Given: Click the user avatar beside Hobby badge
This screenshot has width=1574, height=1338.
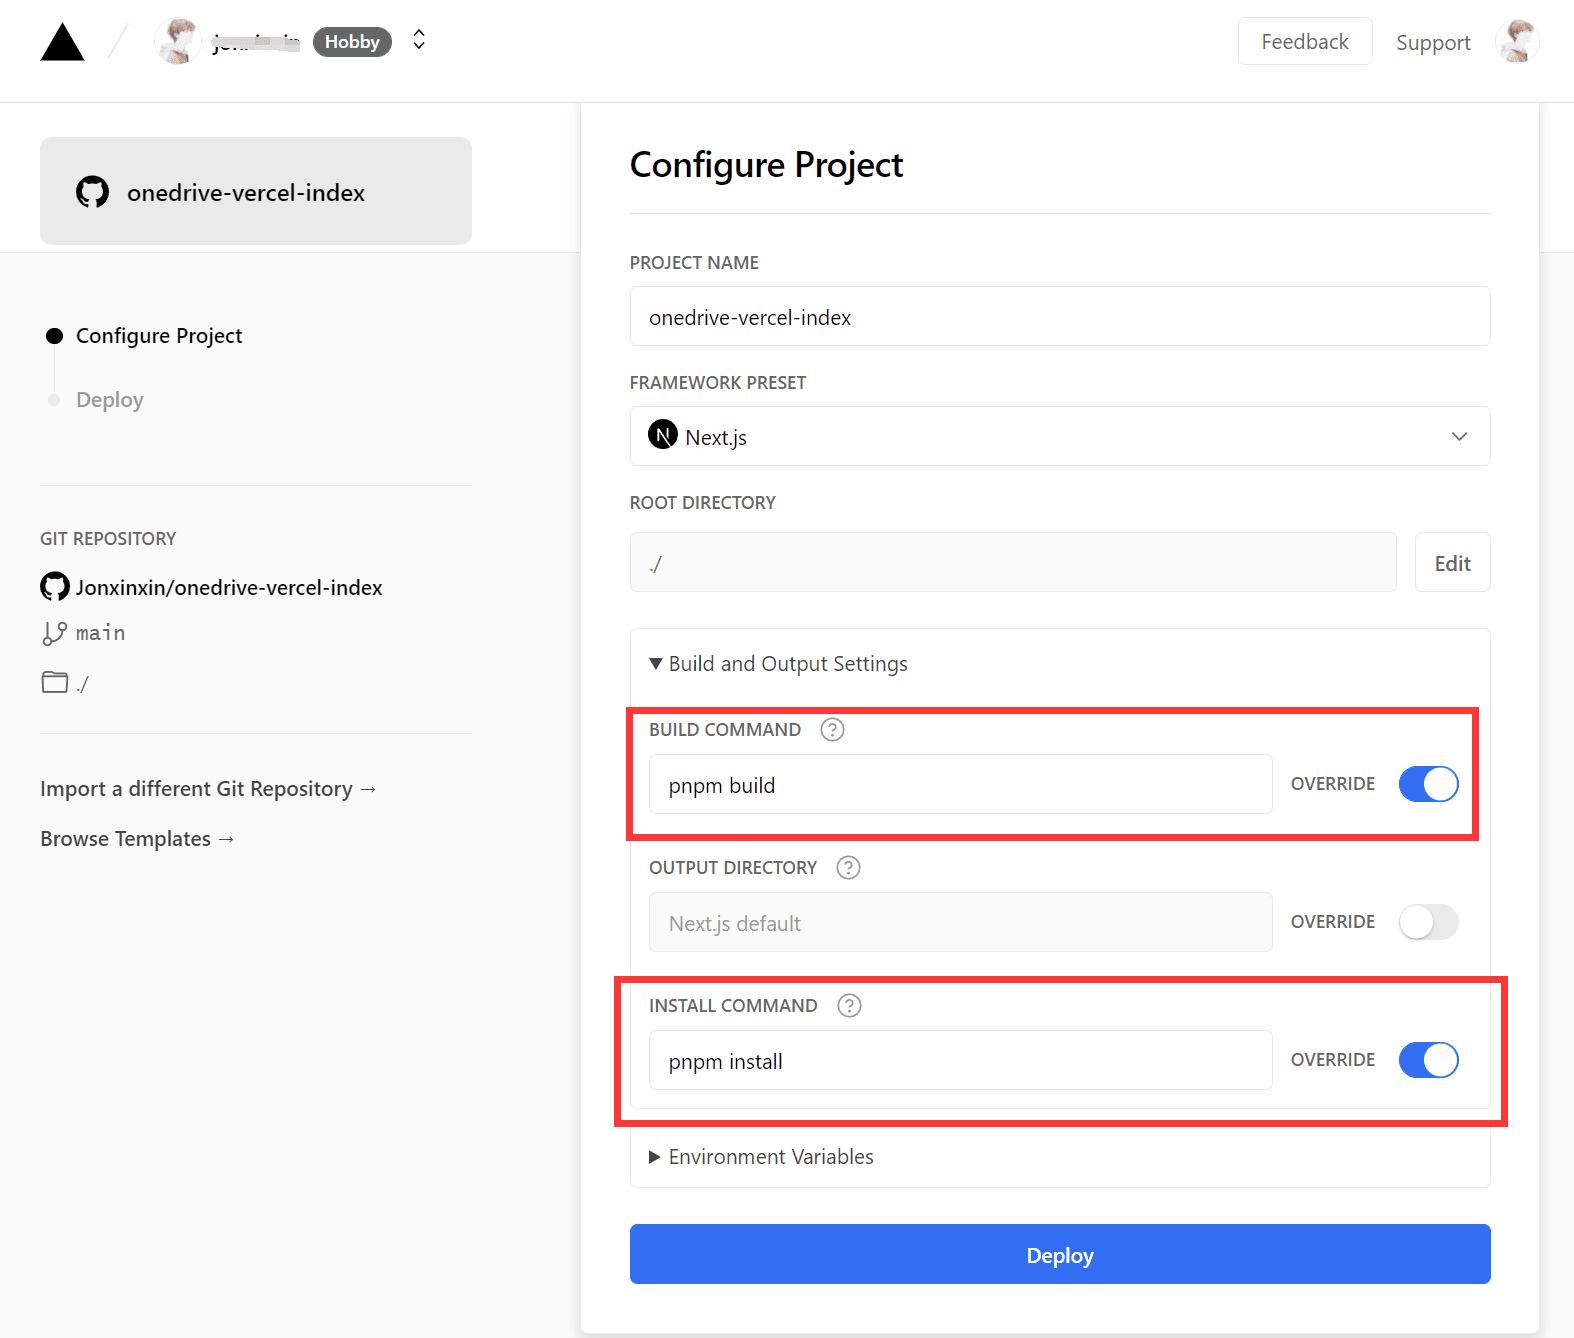Looking at the screenshot, I should (178, 41).
